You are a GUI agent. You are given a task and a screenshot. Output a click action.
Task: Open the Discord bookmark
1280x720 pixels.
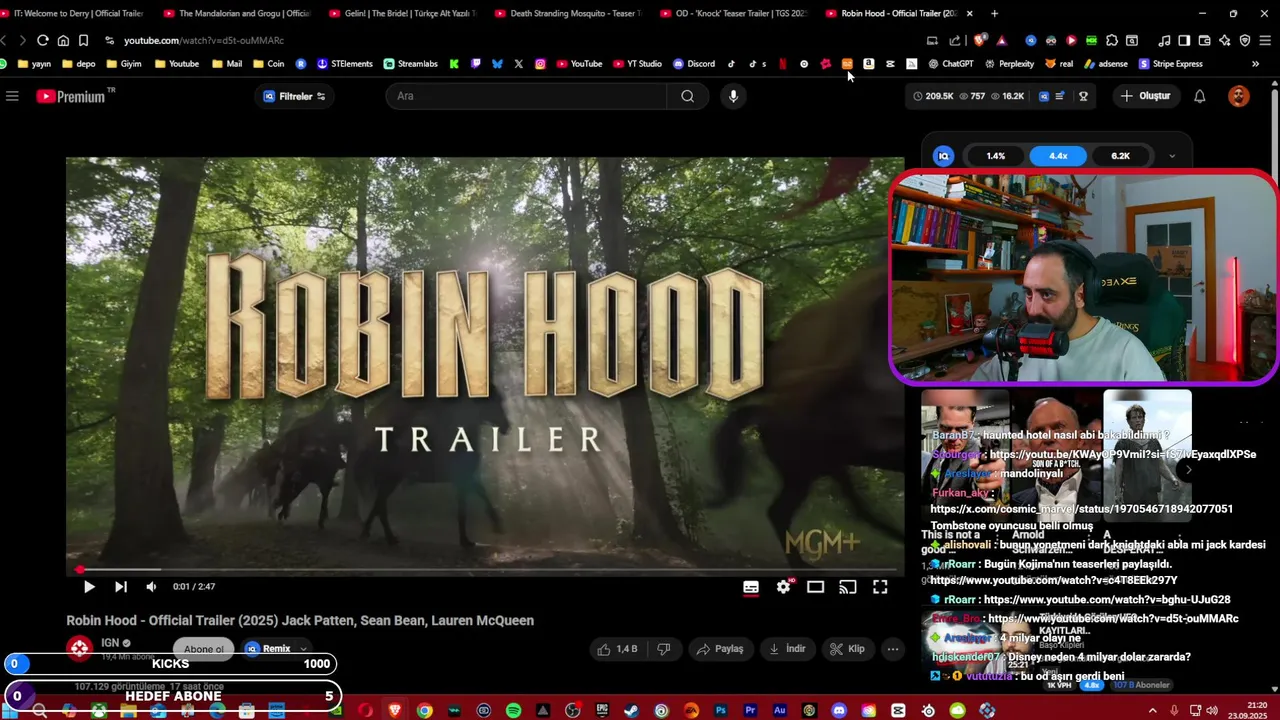pos(694,64)
